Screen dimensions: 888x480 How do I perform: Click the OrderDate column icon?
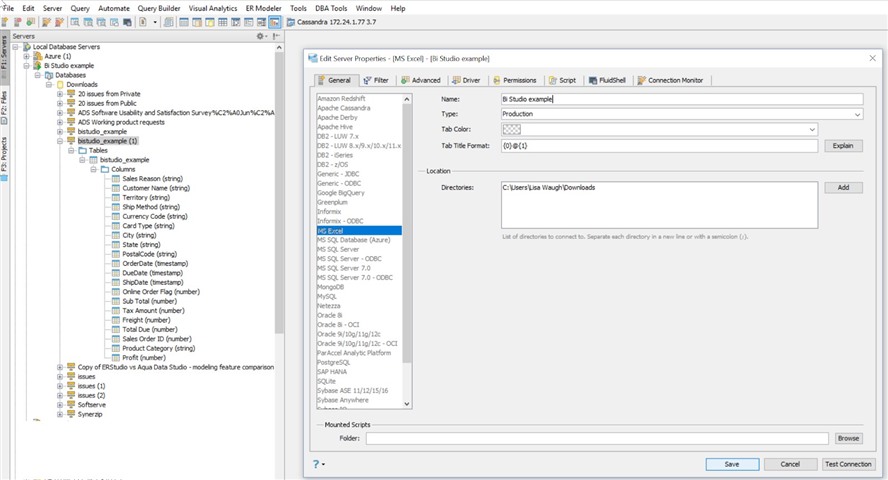tap(116, 263)
